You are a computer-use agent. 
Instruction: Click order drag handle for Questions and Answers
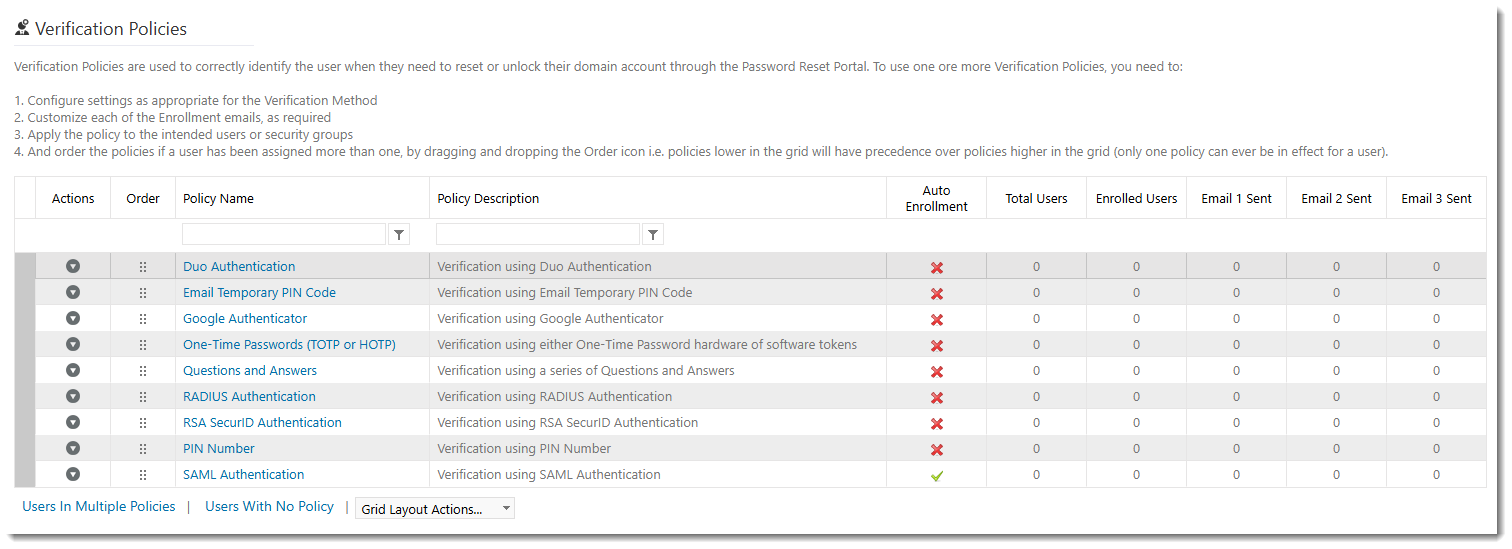[143, 371]
